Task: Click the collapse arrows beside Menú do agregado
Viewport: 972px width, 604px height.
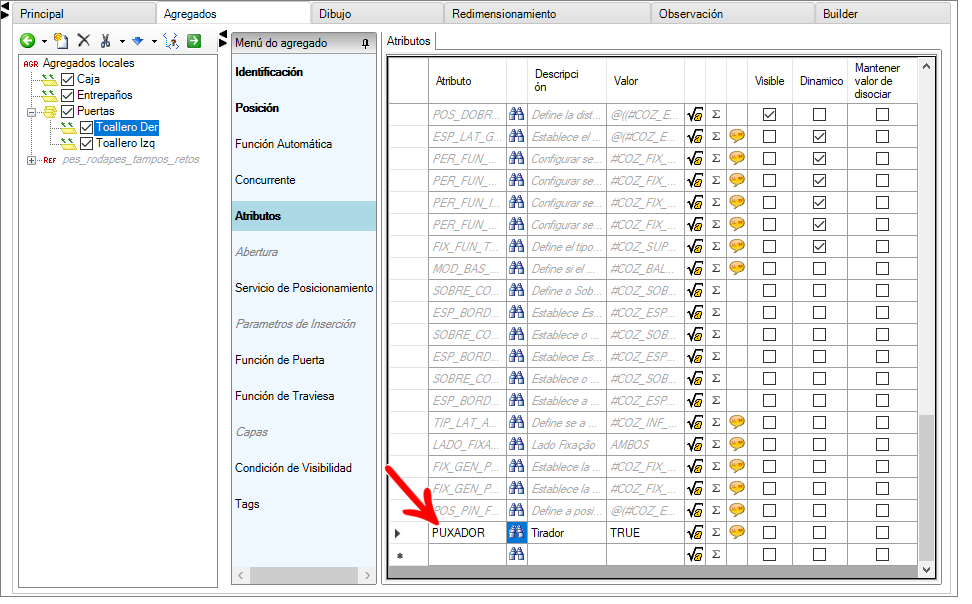Action: click(223, 39)
